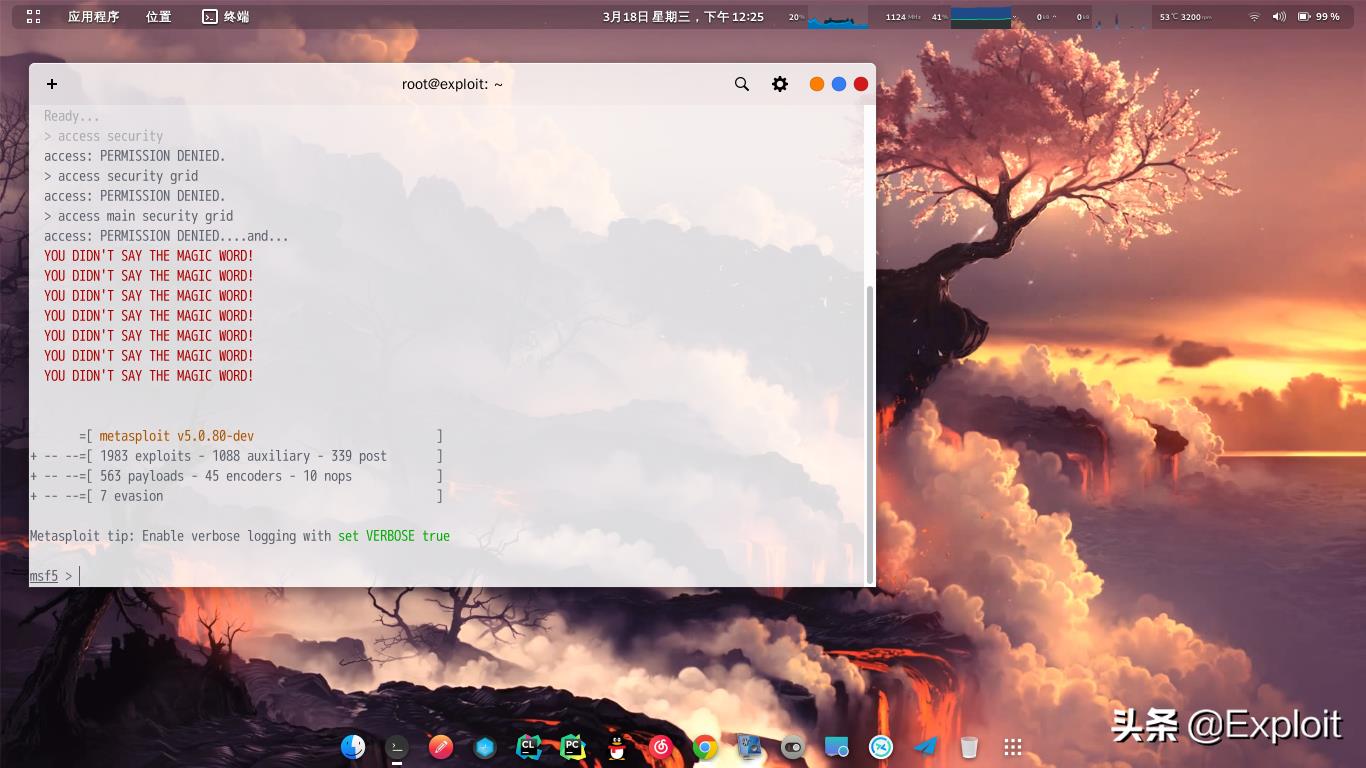Open terminal settings gear icon
Screen dimensions: 1366x768
pos(780,84)
